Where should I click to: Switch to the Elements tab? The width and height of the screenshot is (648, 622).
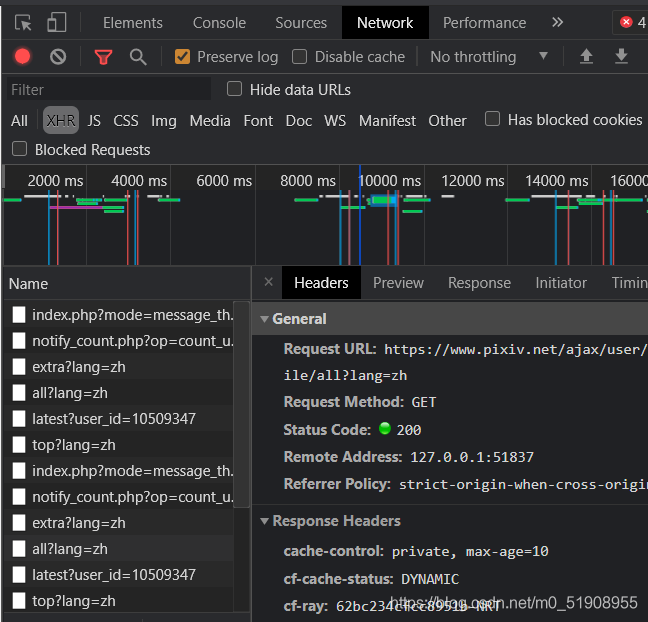133,23
